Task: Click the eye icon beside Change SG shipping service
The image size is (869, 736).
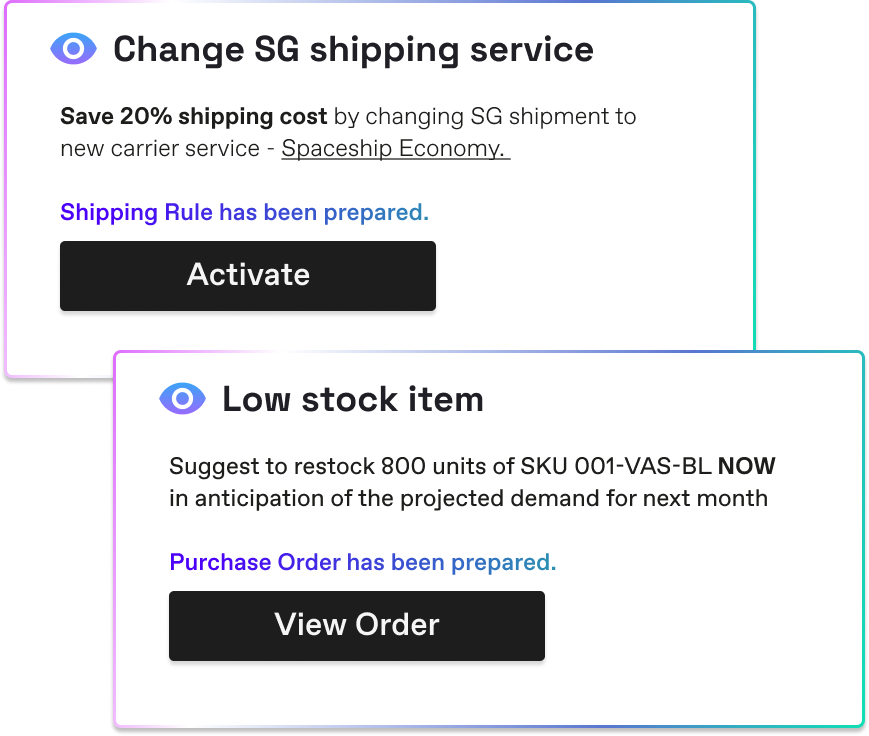Action: click(x=73, y=47)
